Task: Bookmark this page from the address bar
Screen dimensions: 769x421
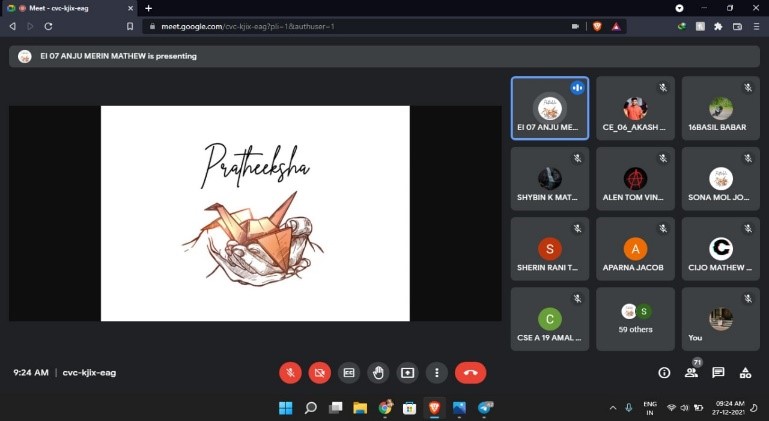Action: (130, 26)
